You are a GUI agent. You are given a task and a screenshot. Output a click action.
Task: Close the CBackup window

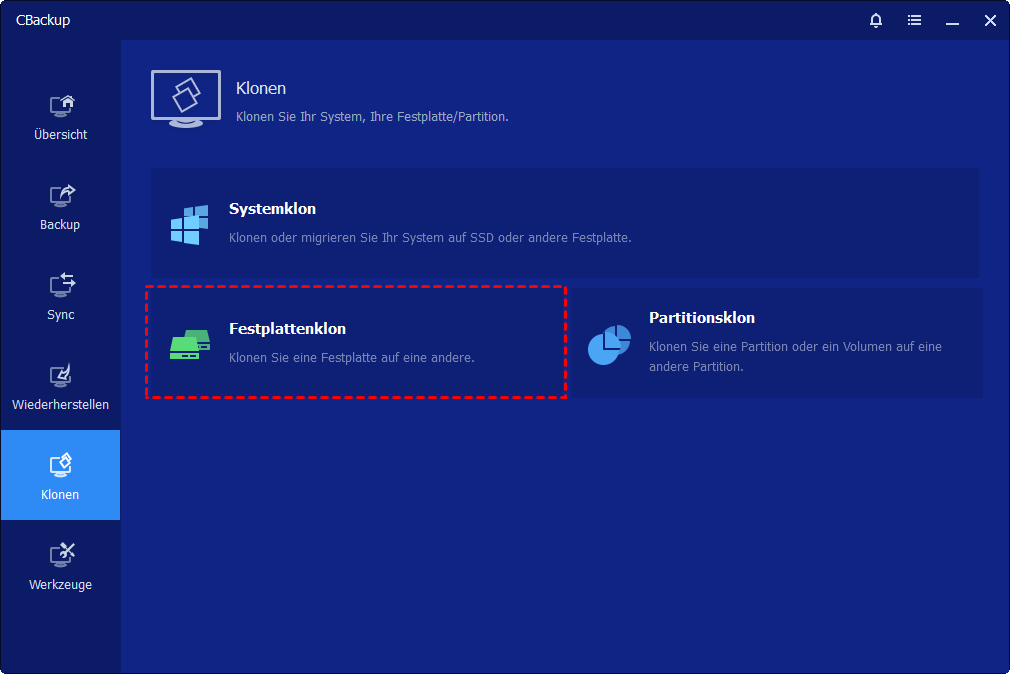click(x=990, y=20)
